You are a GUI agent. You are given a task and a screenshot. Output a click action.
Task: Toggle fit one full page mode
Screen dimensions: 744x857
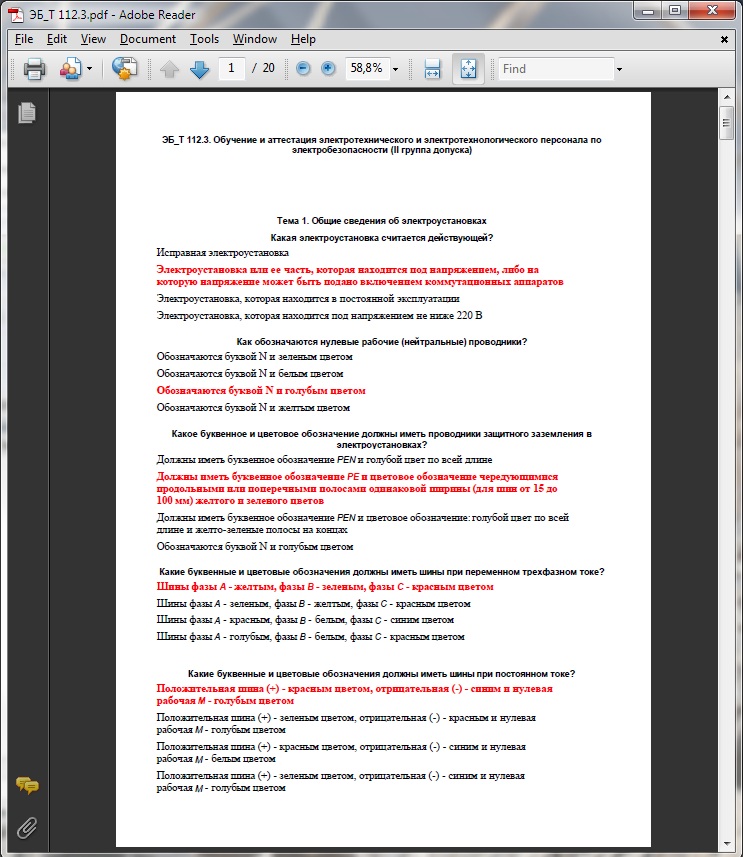click(468, 69)
